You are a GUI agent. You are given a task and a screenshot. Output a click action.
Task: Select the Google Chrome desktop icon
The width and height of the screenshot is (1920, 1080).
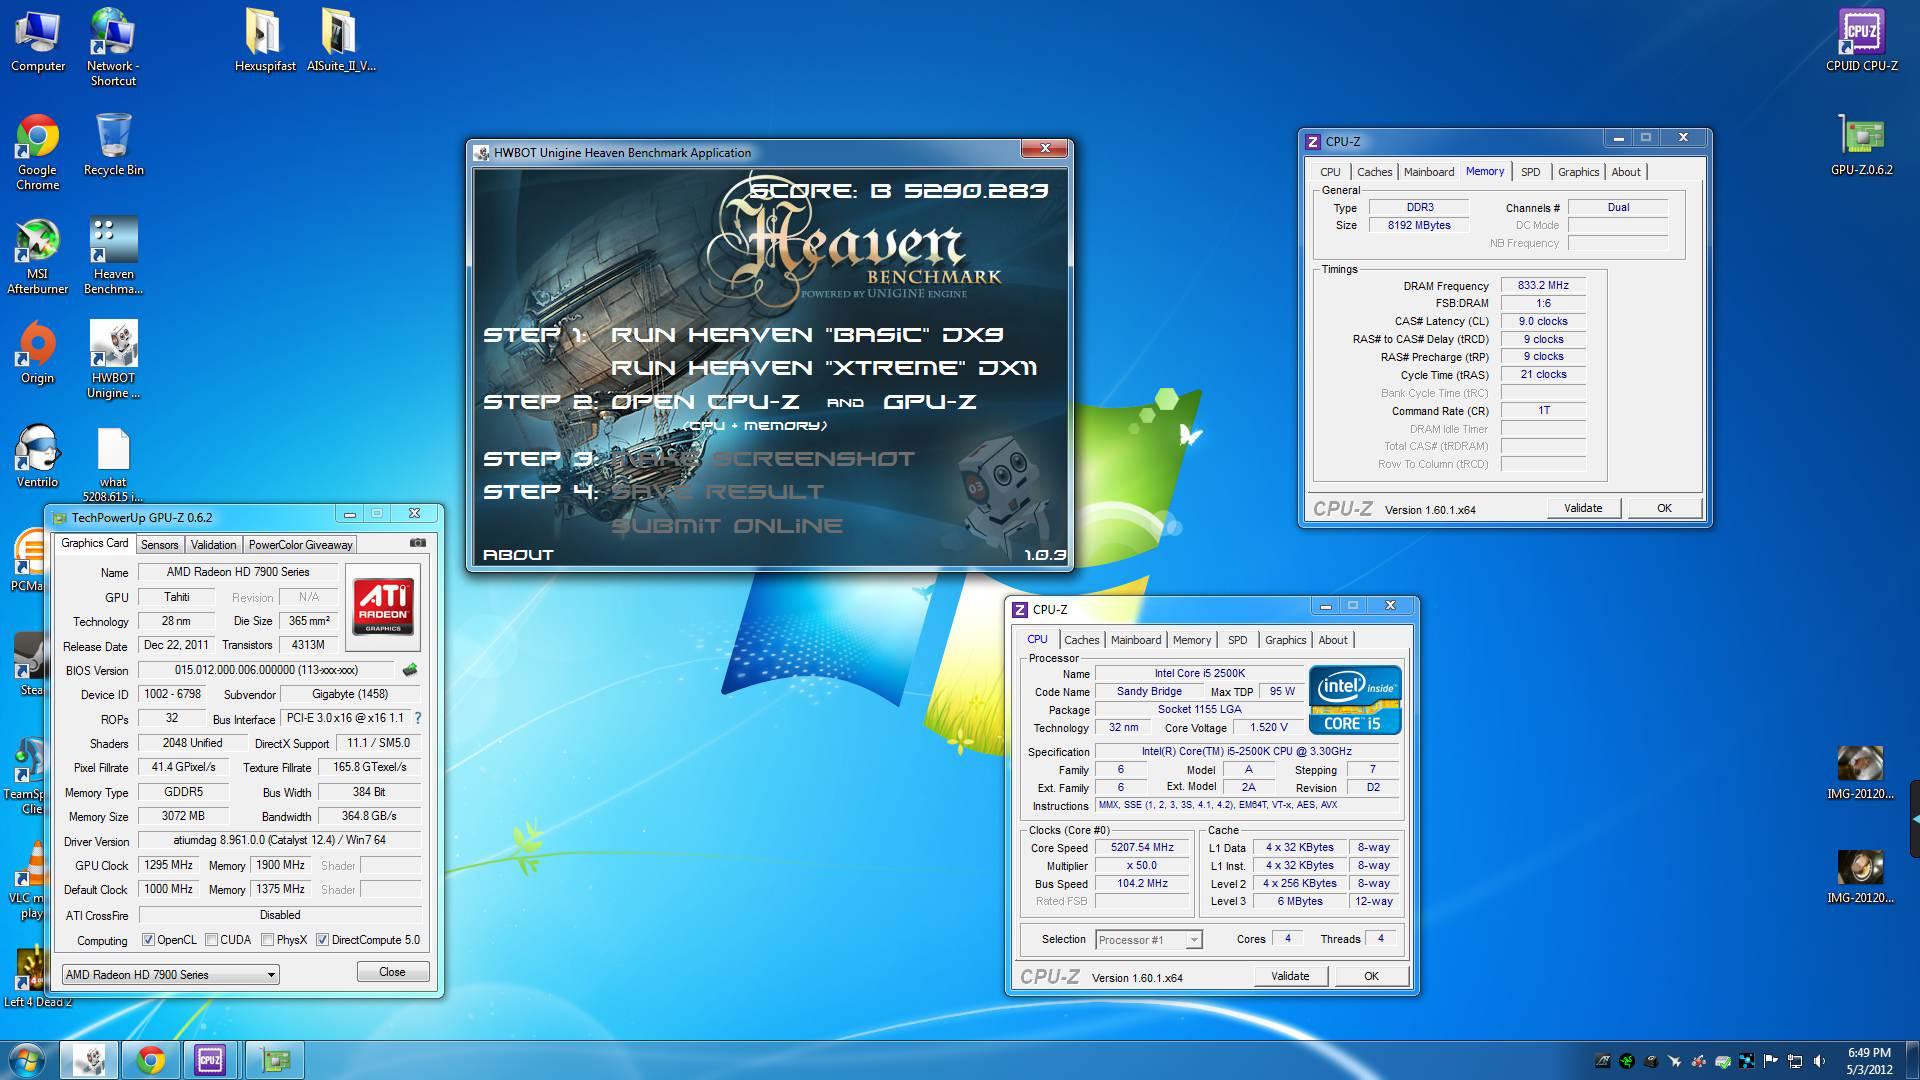(x=38, y=150)
